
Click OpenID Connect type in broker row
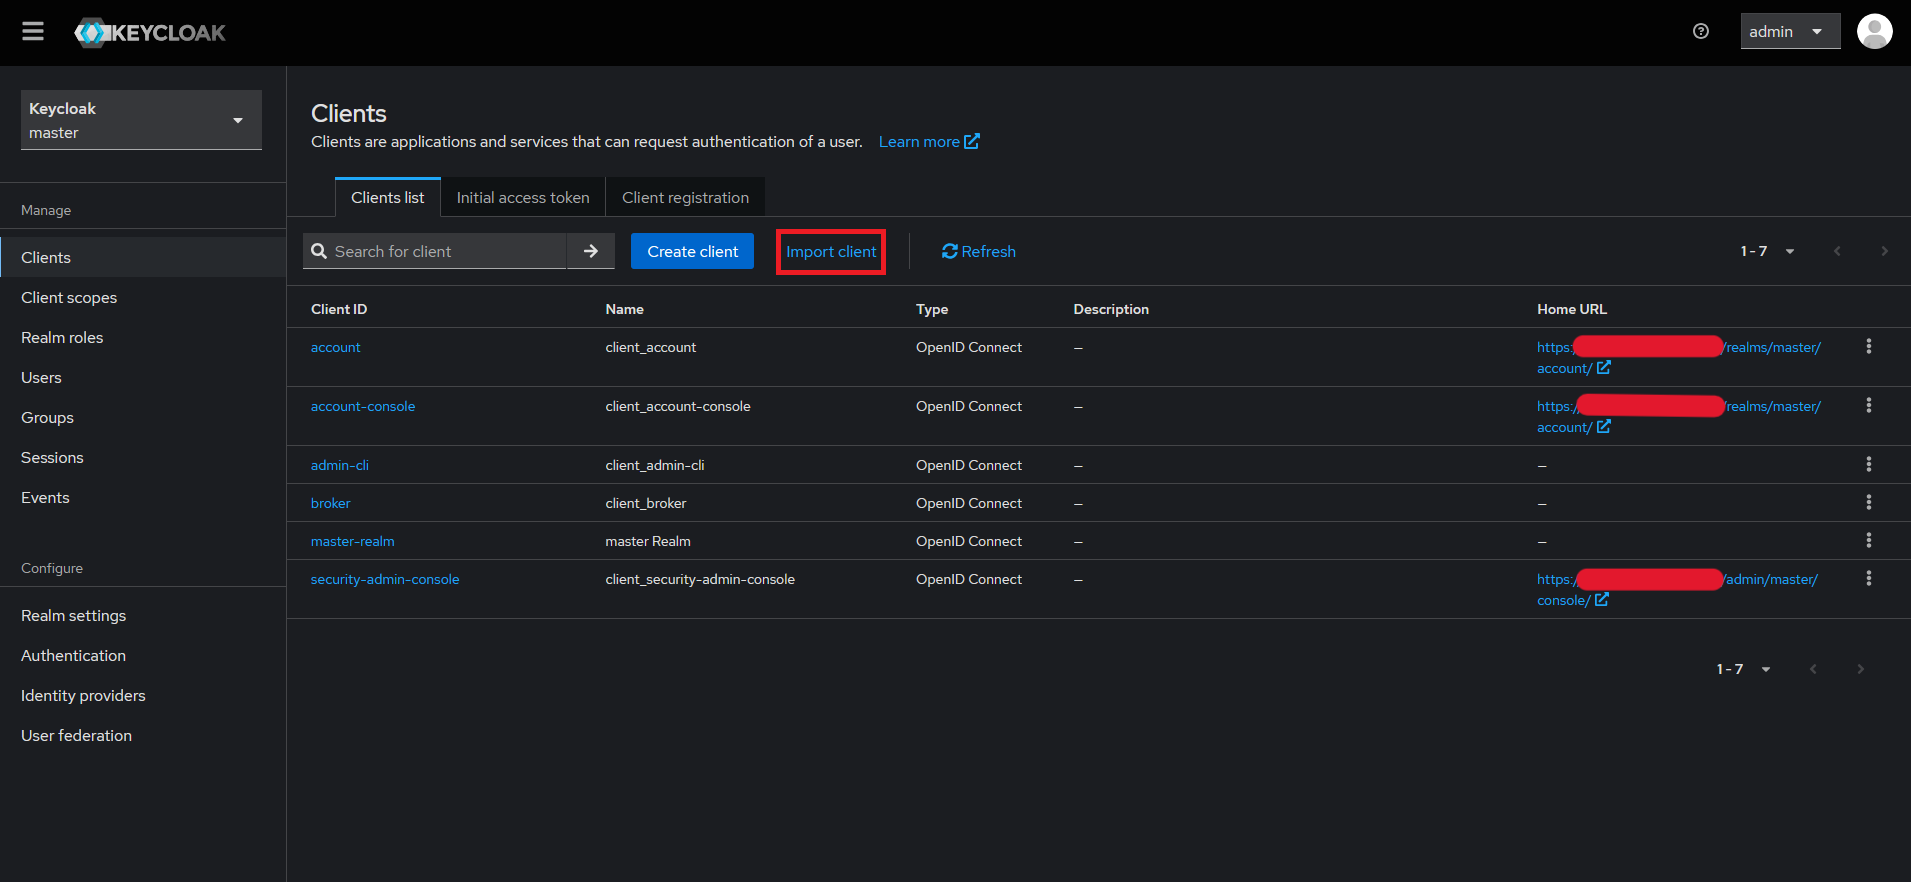969,503
